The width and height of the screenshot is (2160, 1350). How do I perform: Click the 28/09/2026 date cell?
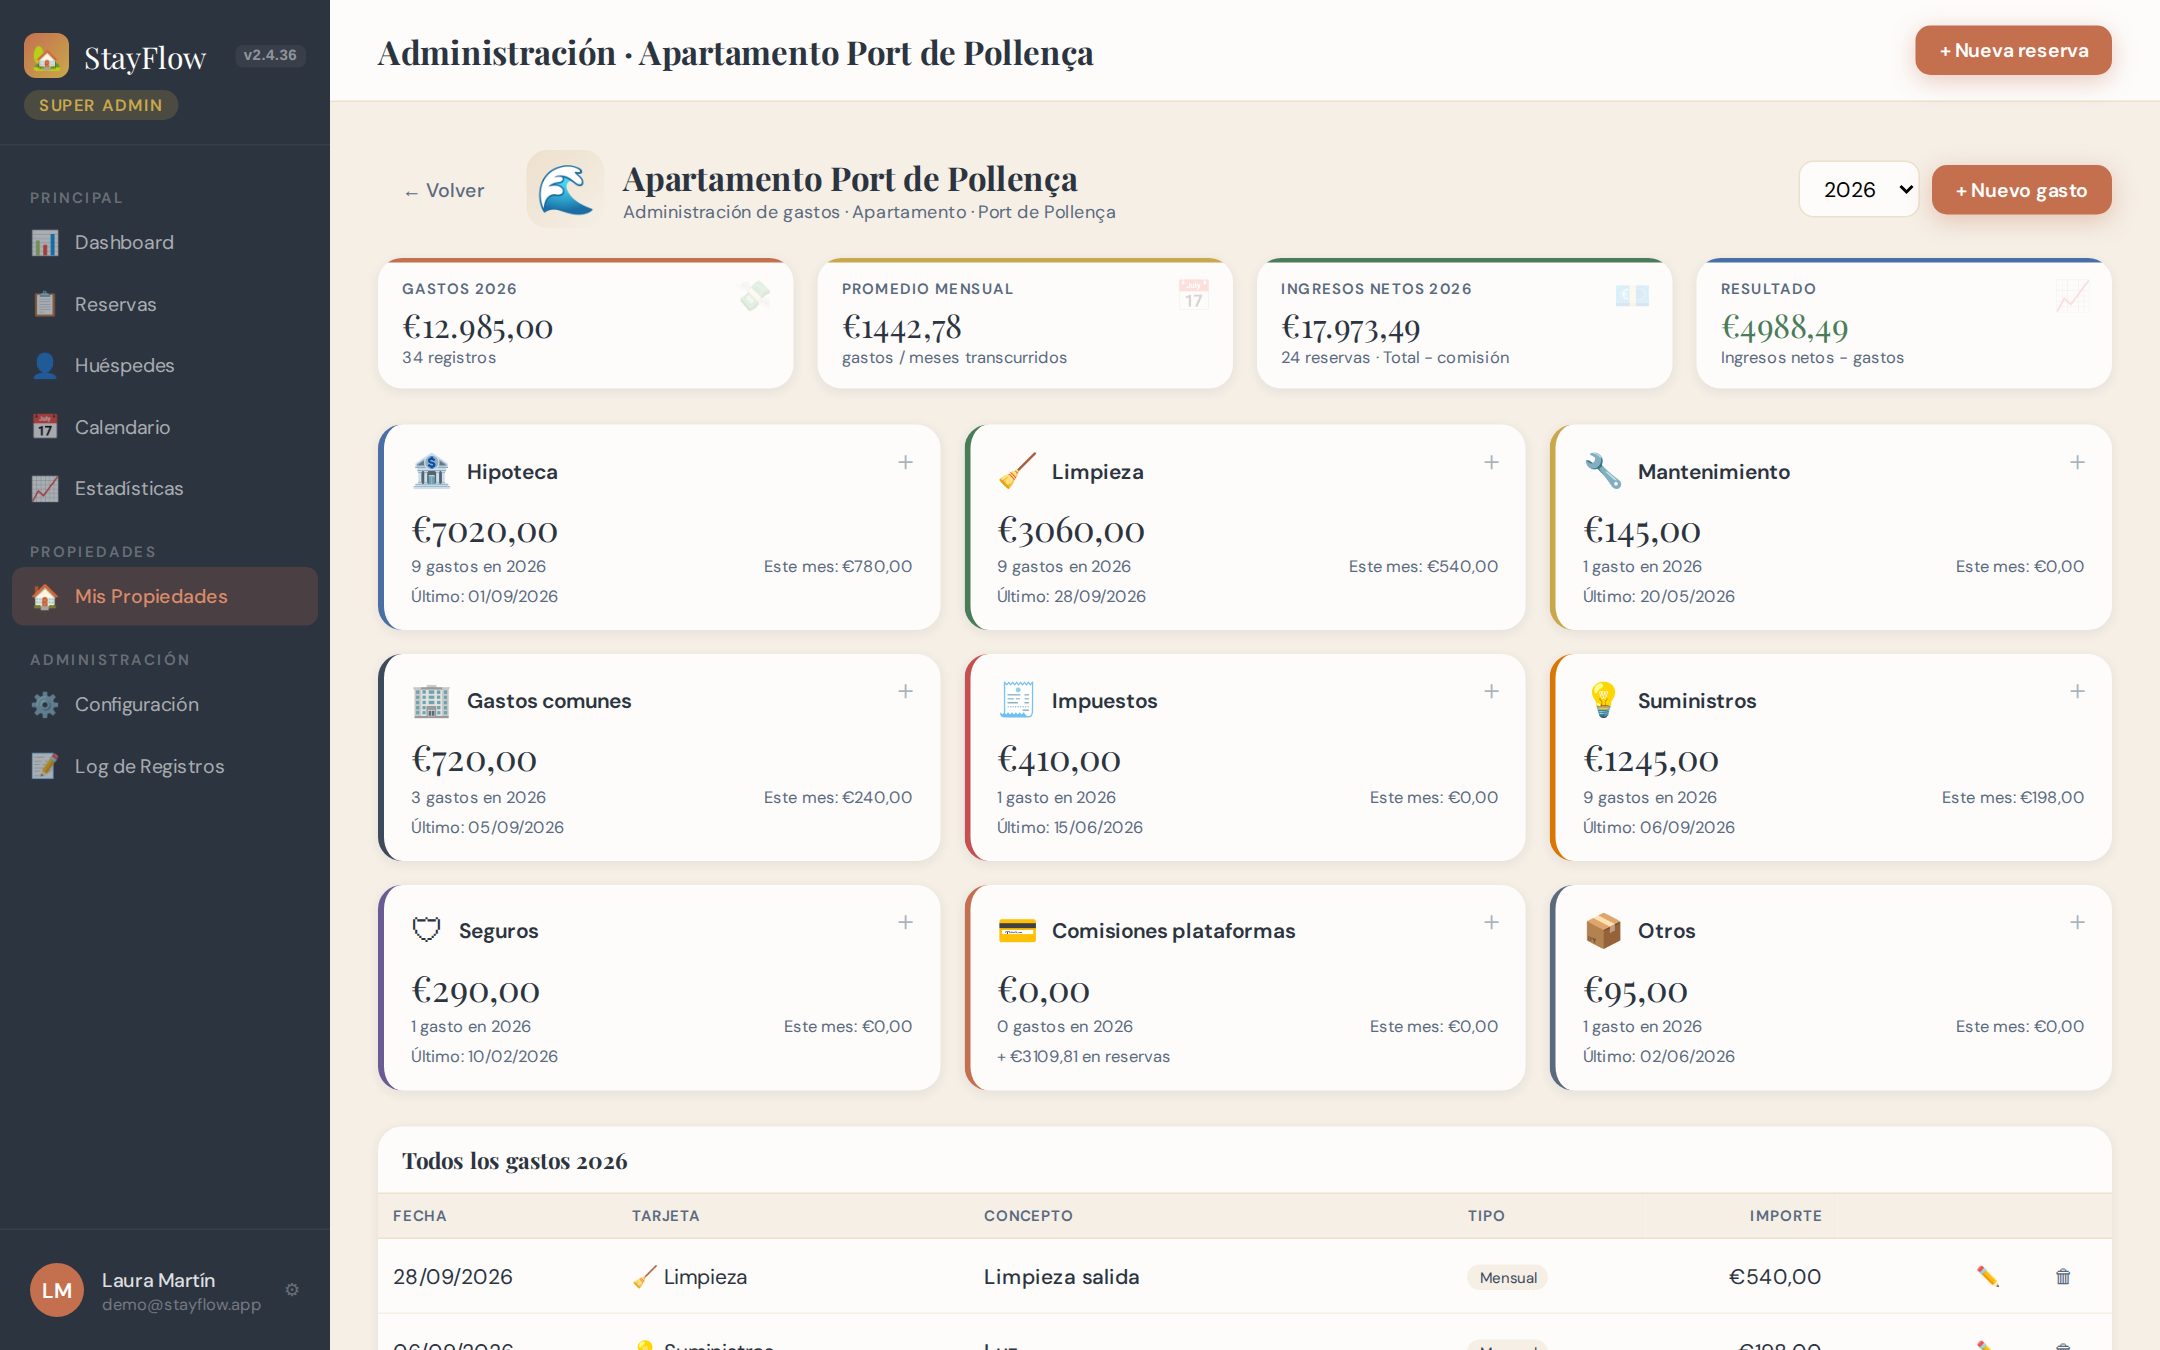[x=453, y=1277]
